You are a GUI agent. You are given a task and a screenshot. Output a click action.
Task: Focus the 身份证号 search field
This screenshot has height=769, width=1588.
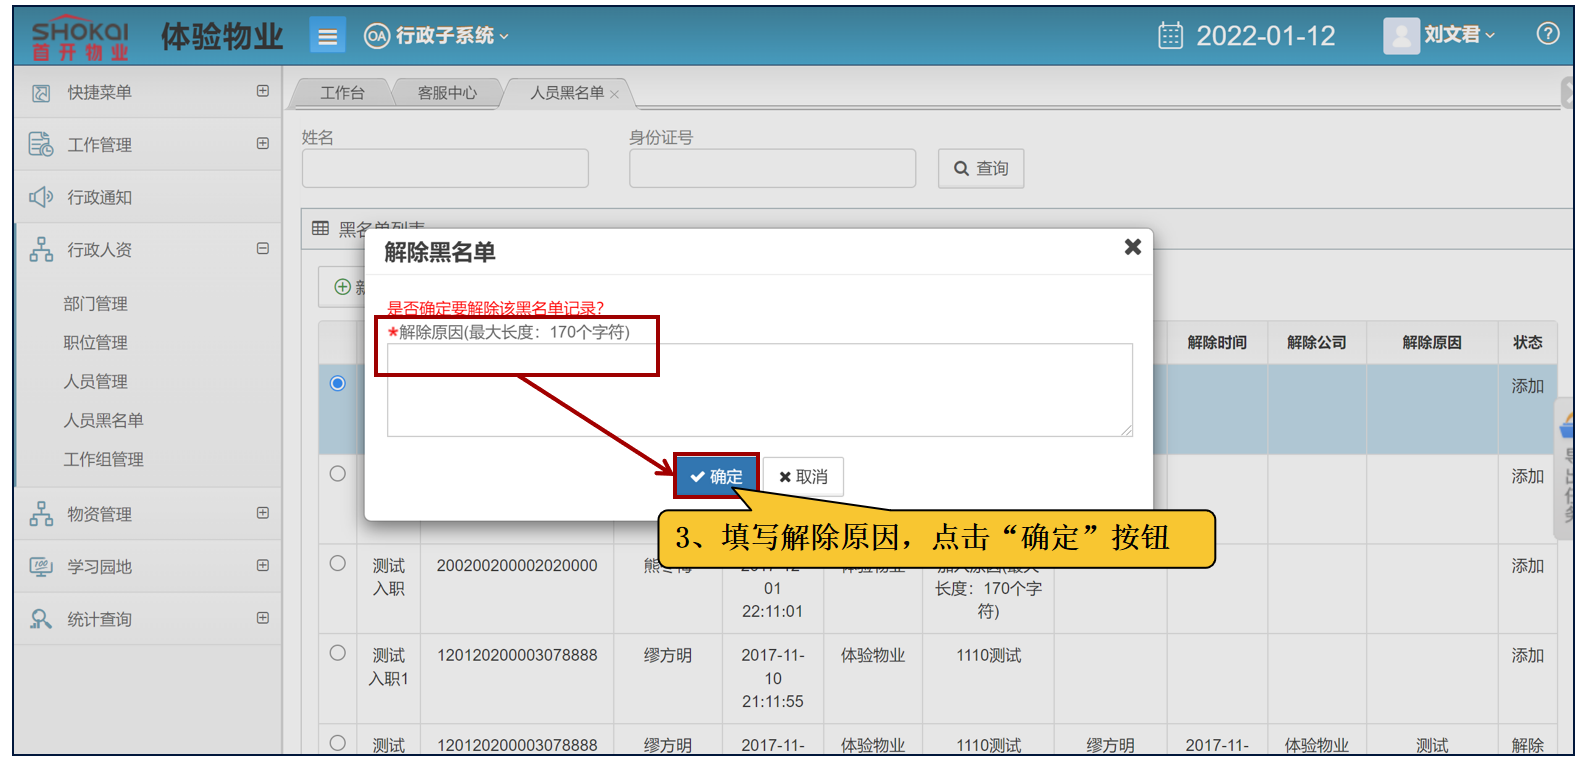coord(772,168)
